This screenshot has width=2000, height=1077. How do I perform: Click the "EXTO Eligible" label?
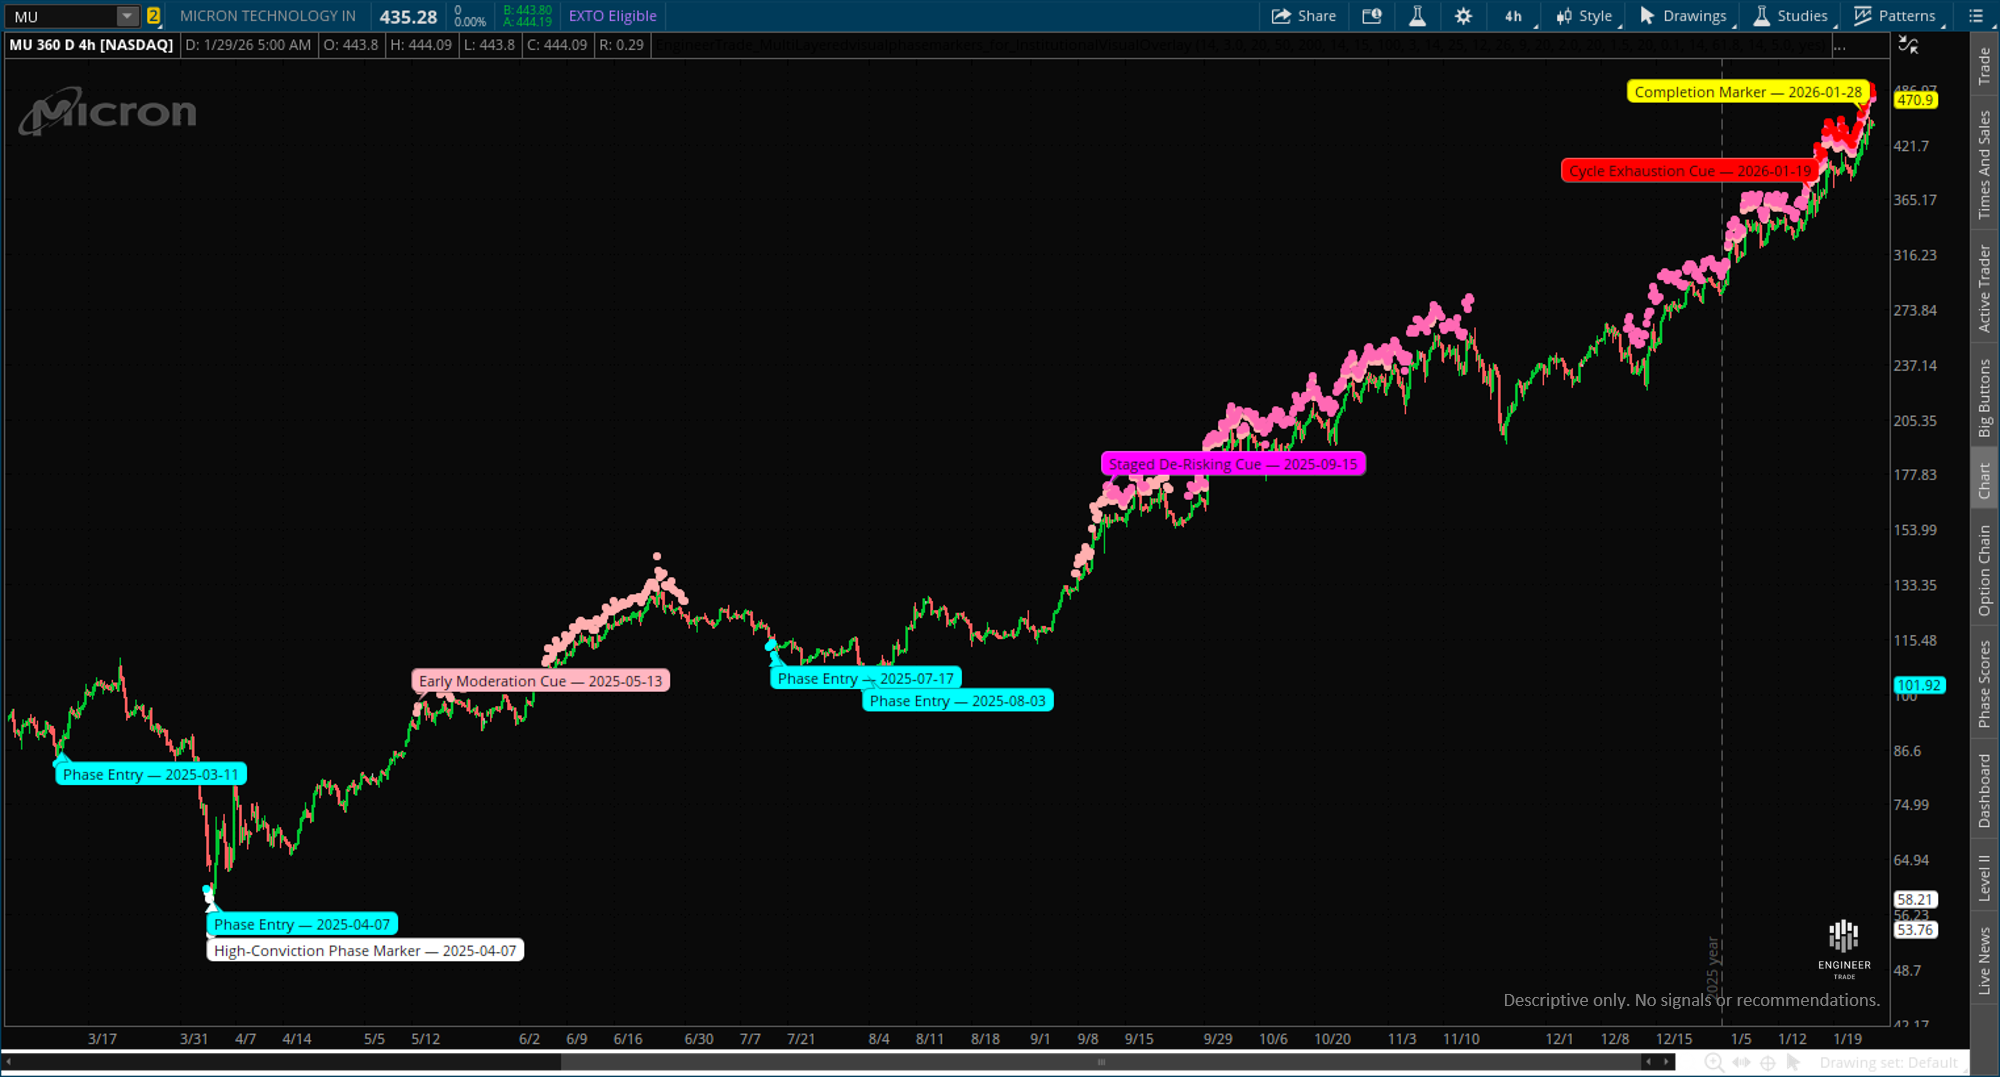click(611, 16)
